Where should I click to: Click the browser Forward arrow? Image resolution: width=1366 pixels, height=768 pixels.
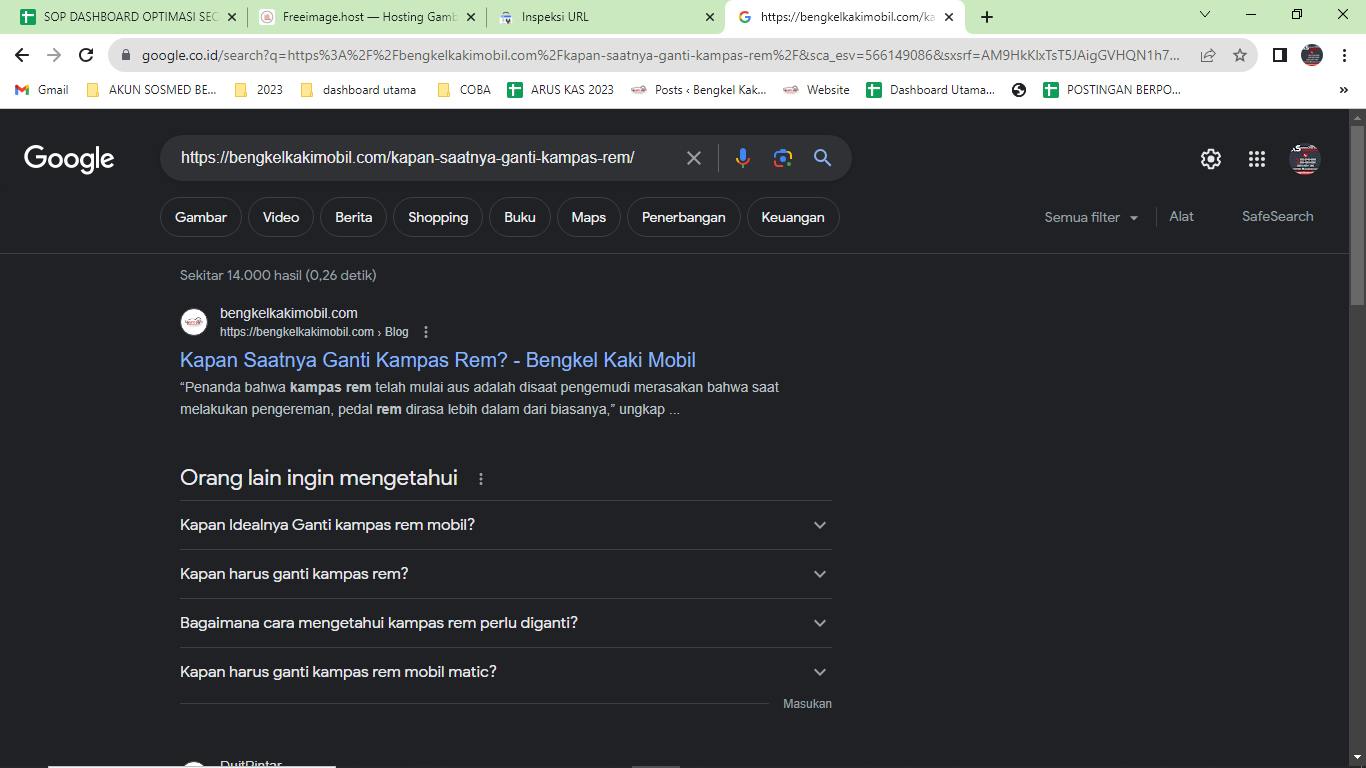[54, 55]
